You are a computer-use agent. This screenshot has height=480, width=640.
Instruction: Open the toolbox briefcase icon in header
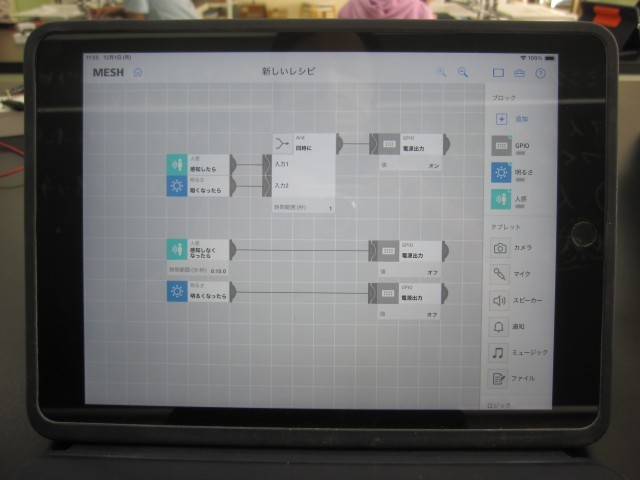coord(519,73)
